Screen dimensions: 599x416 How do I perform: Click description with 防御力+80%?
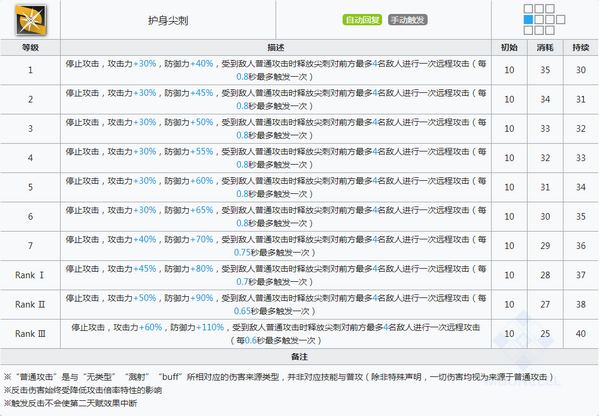(x=275, y=275)
